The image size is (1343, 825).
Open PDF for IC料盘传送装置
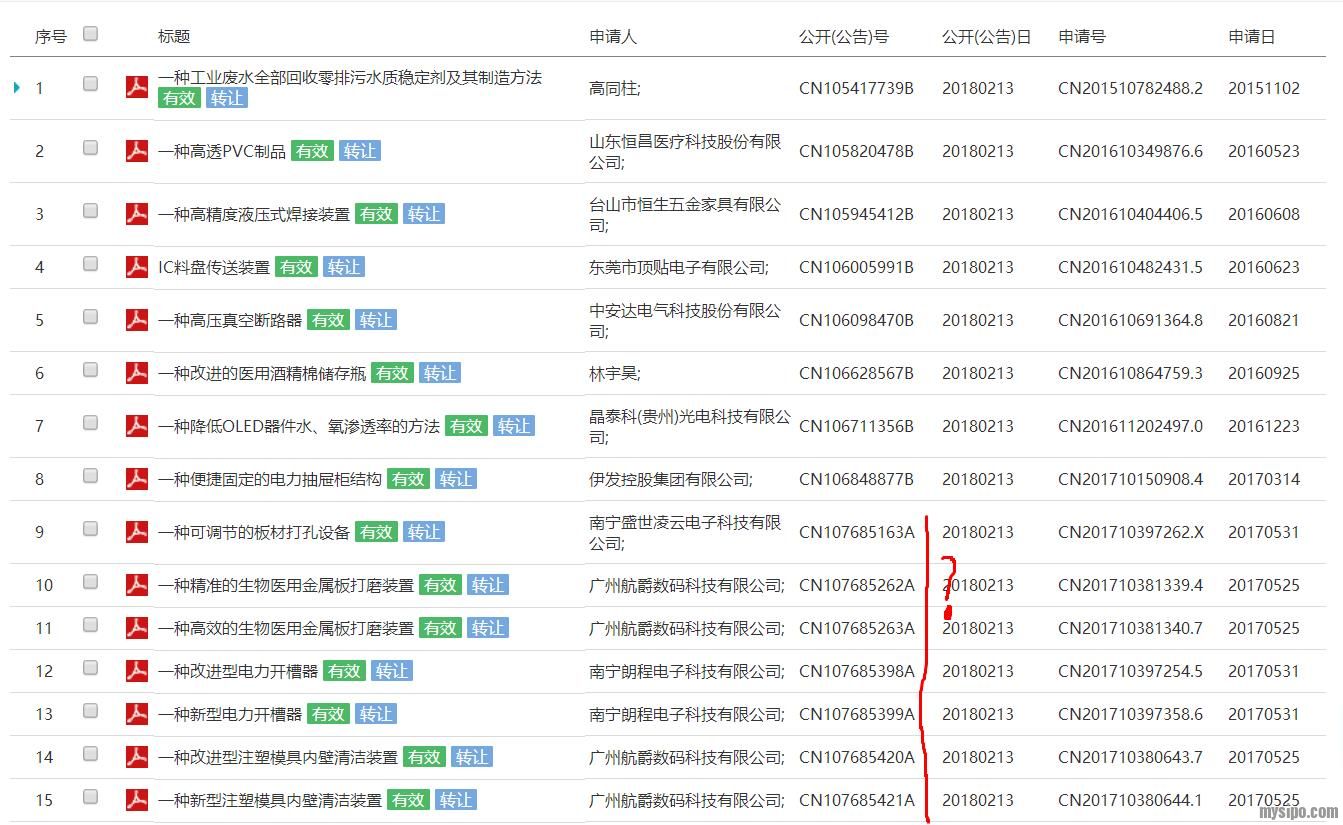point(136,267)
